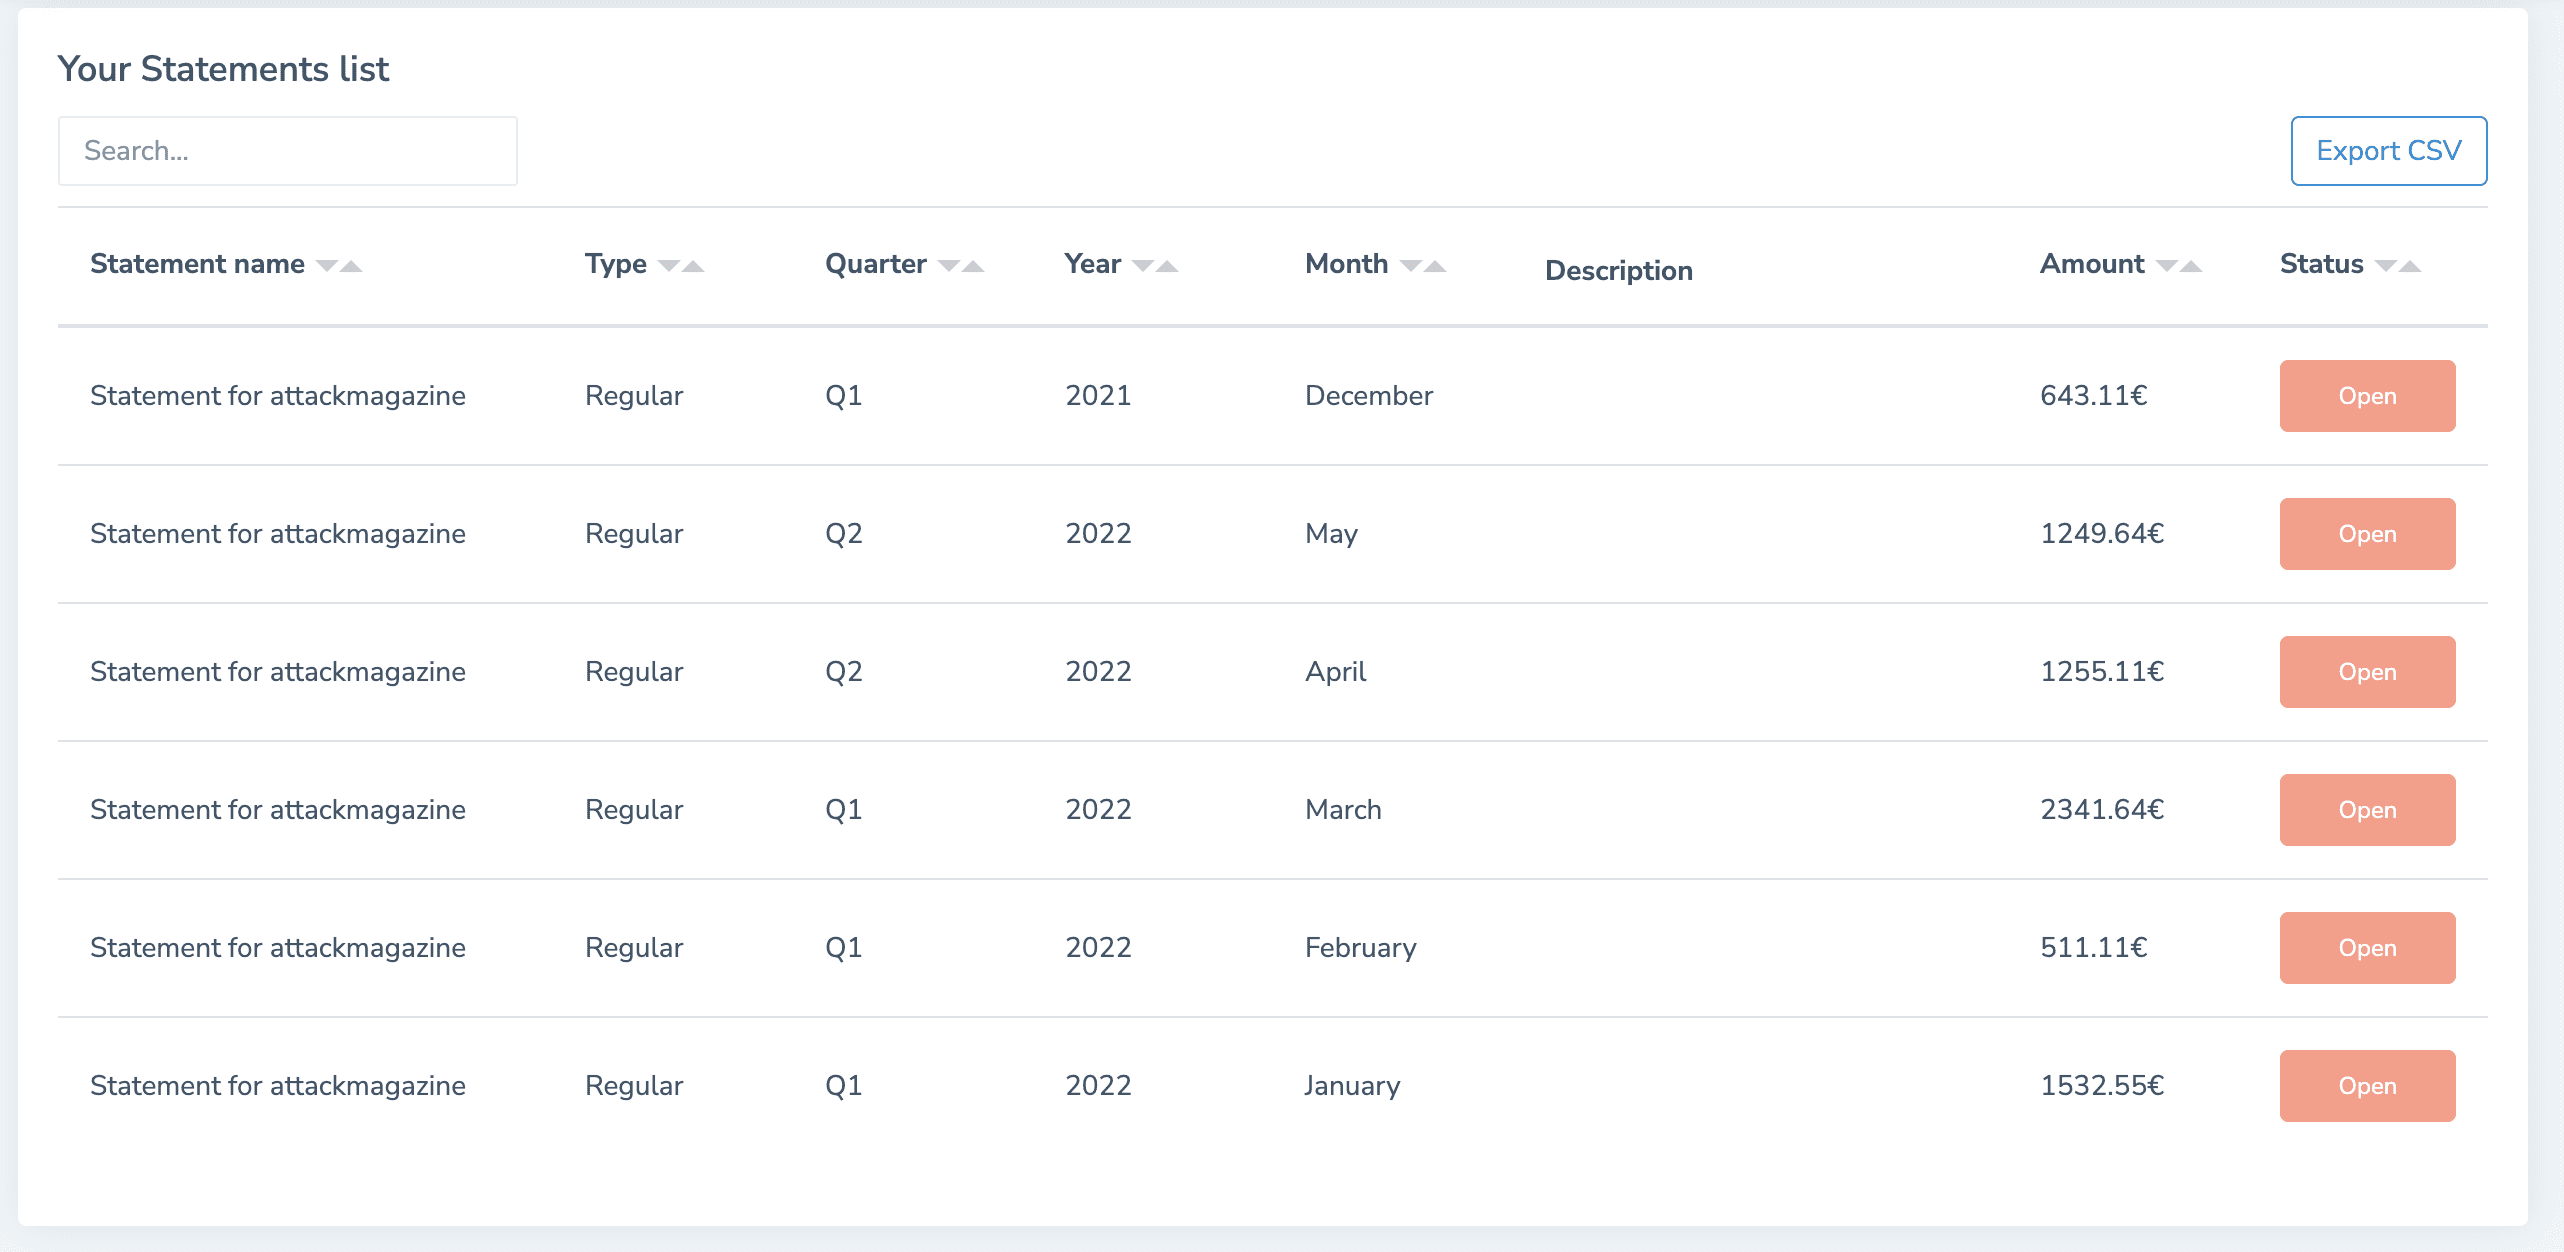Image resolution: width=2564 pixels, height=1252 pixels.
Task: Click the Type column sort arrows
Action: click(681, 265)
